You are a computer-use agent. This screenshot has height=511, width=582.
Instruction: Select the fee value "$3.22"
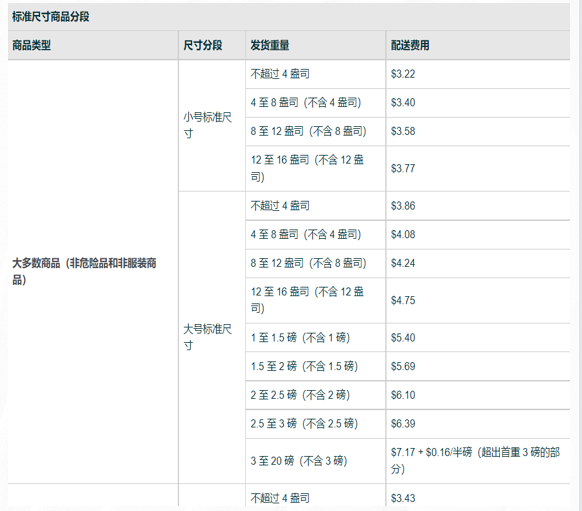pos(403,74)
